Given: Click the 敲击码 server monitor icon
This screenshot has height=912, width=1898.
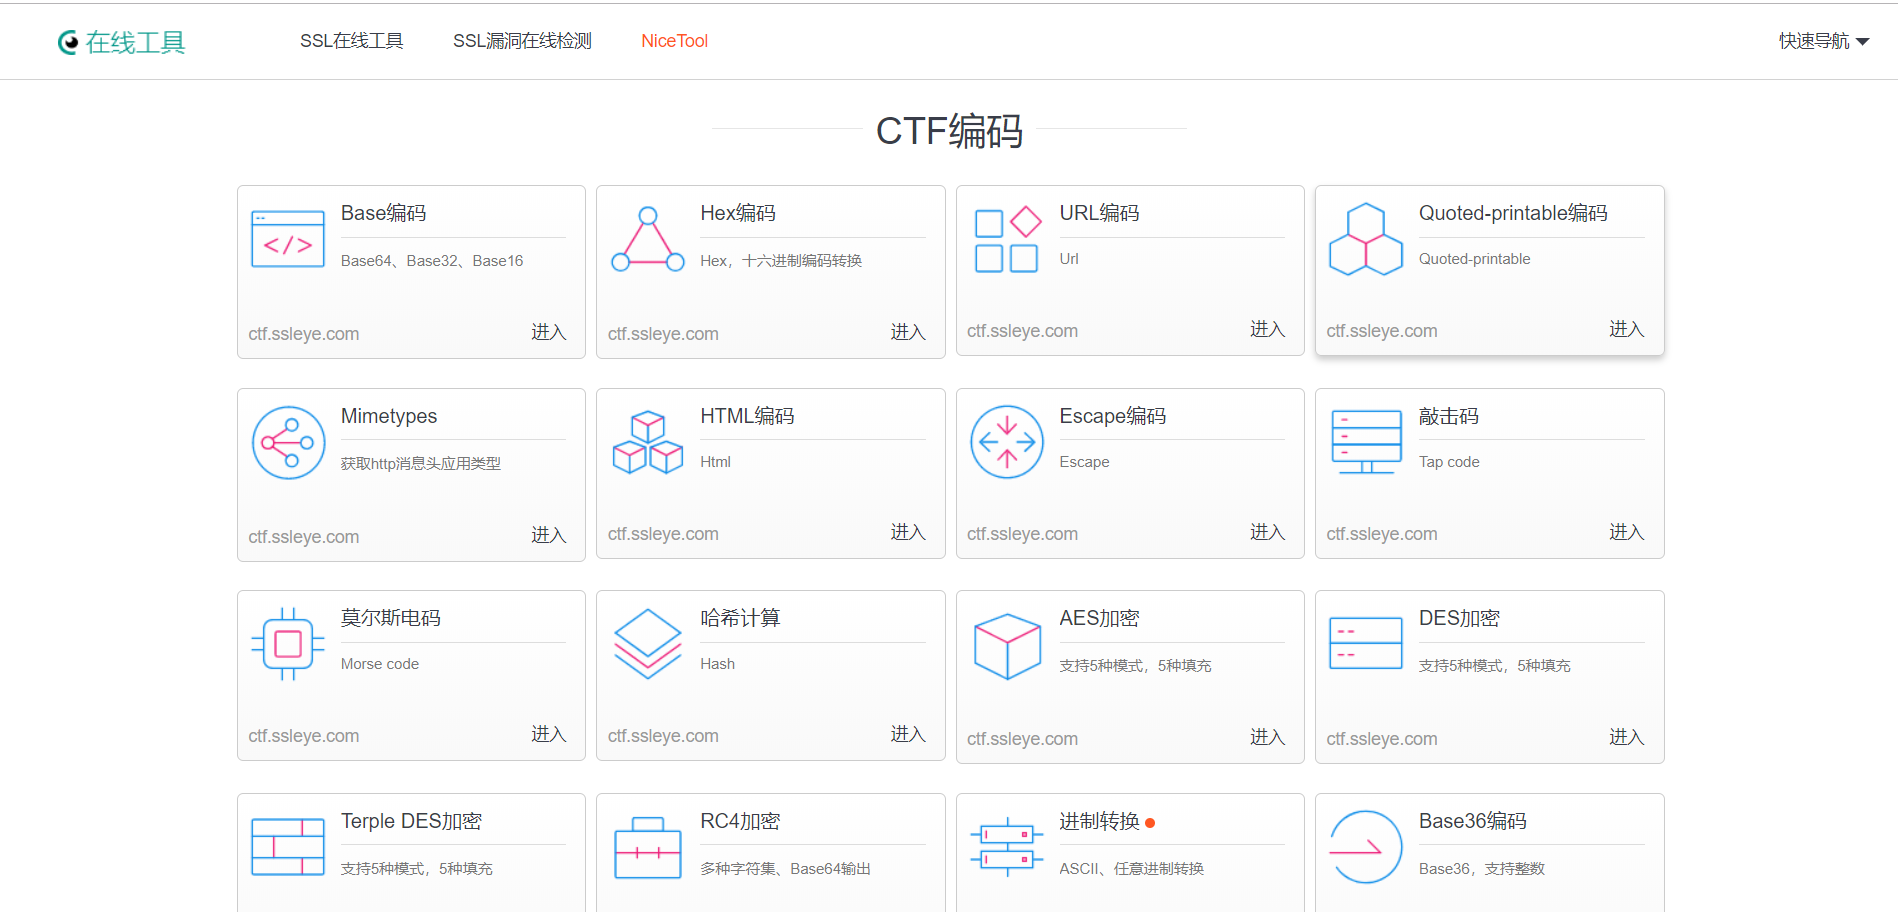Looking at the screenshot, I should tap(1366, 442).
